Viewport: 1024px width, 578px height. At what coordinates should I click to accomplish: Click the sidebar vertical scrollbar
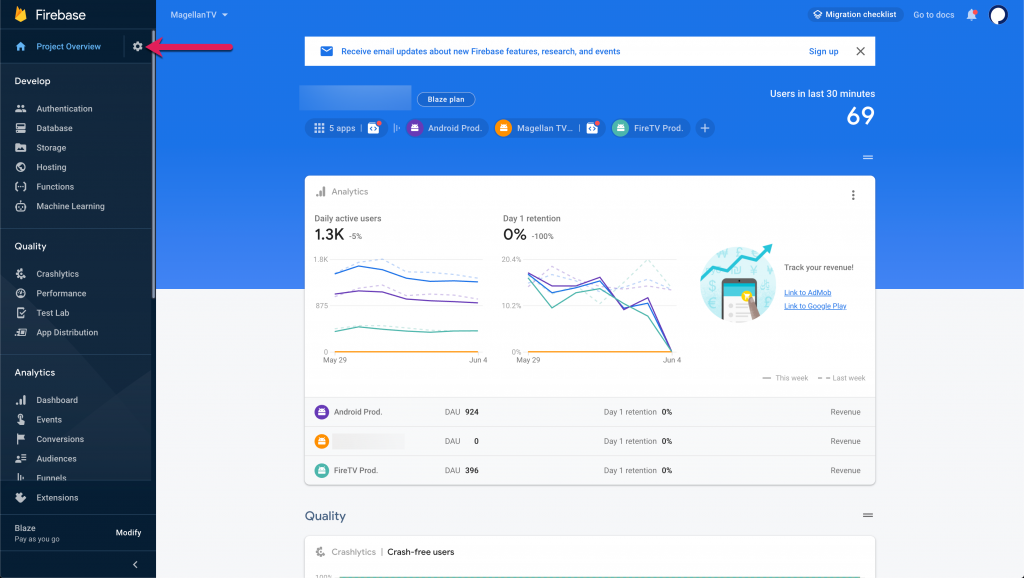(153, 163)
